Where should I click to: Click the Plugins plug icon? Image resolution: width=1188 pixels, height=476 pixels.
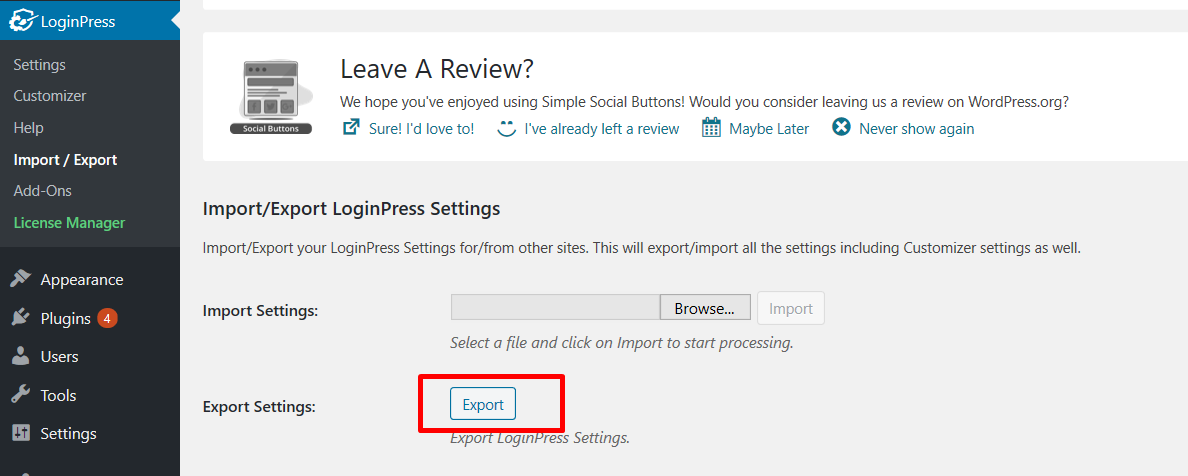(20, 318)
